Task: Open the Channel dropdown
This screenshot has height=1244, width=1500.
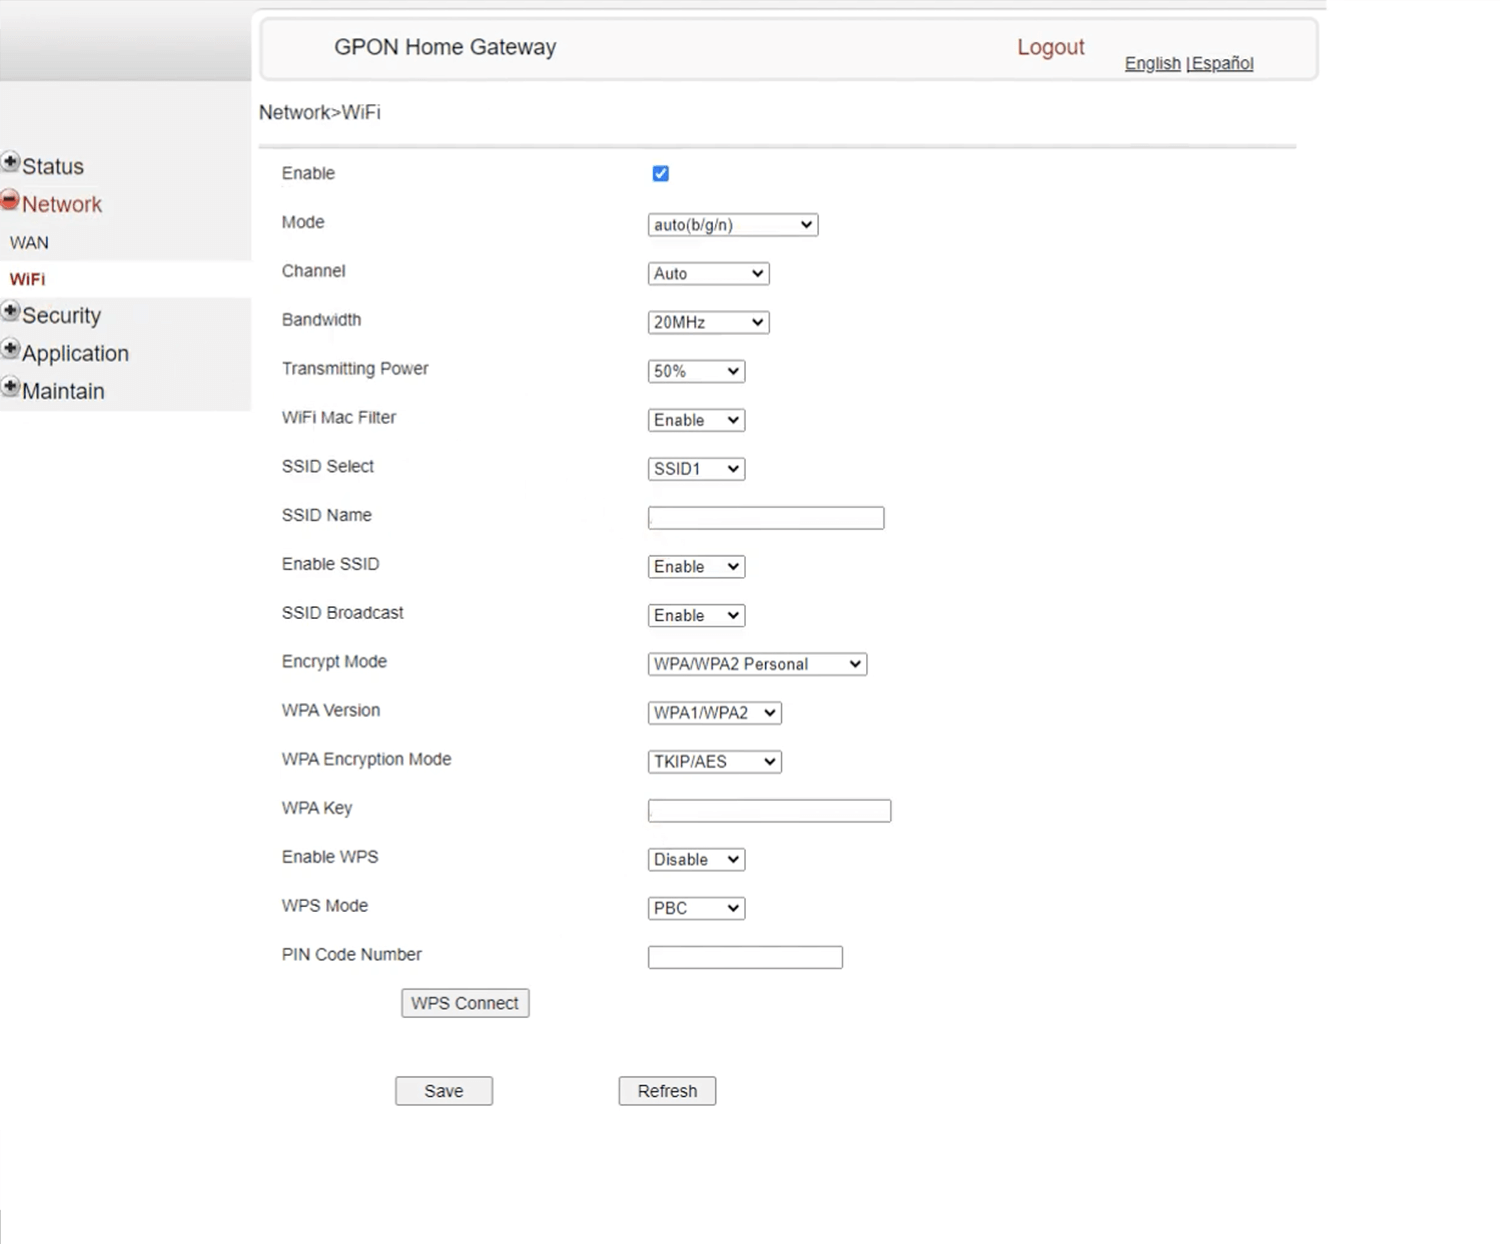Action: click(x=708, y=274)
